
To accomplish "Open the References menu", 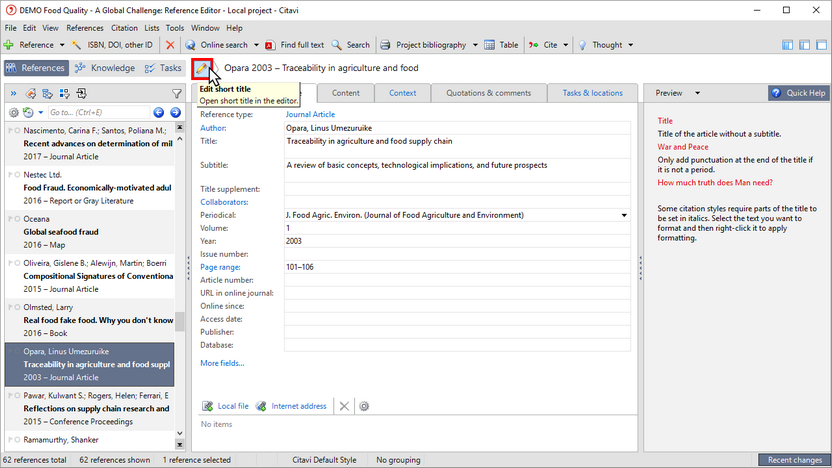I will click(x=85, y=28).
